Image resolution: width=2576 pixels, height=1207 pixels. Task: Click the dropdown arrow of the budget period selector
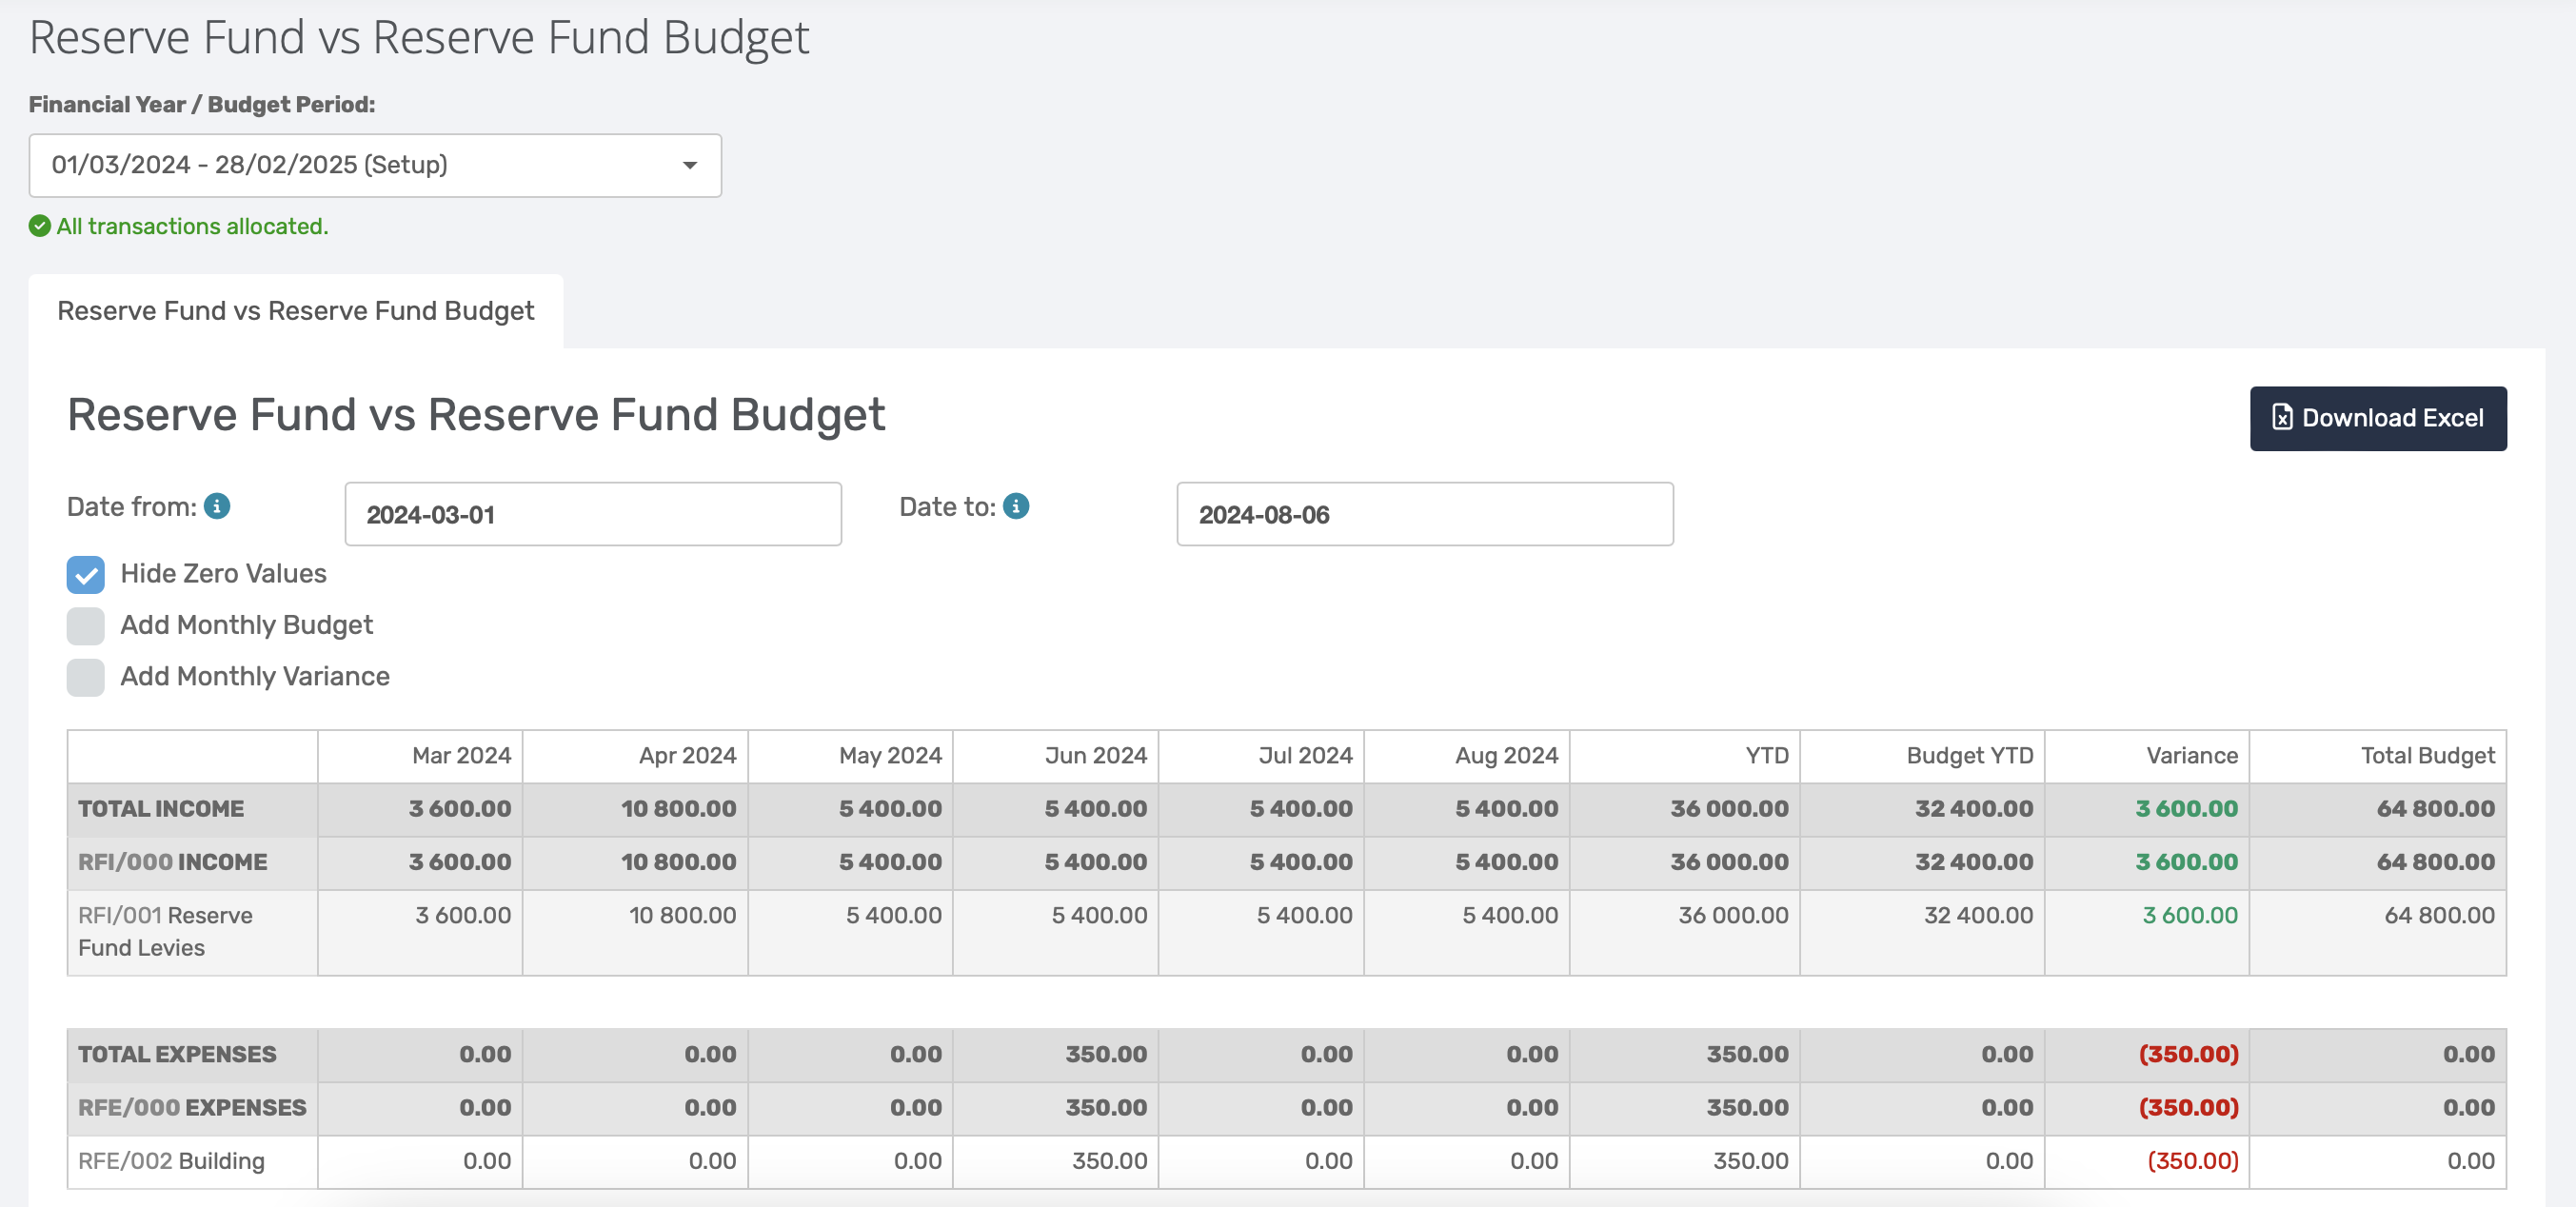tap(689, 165)
